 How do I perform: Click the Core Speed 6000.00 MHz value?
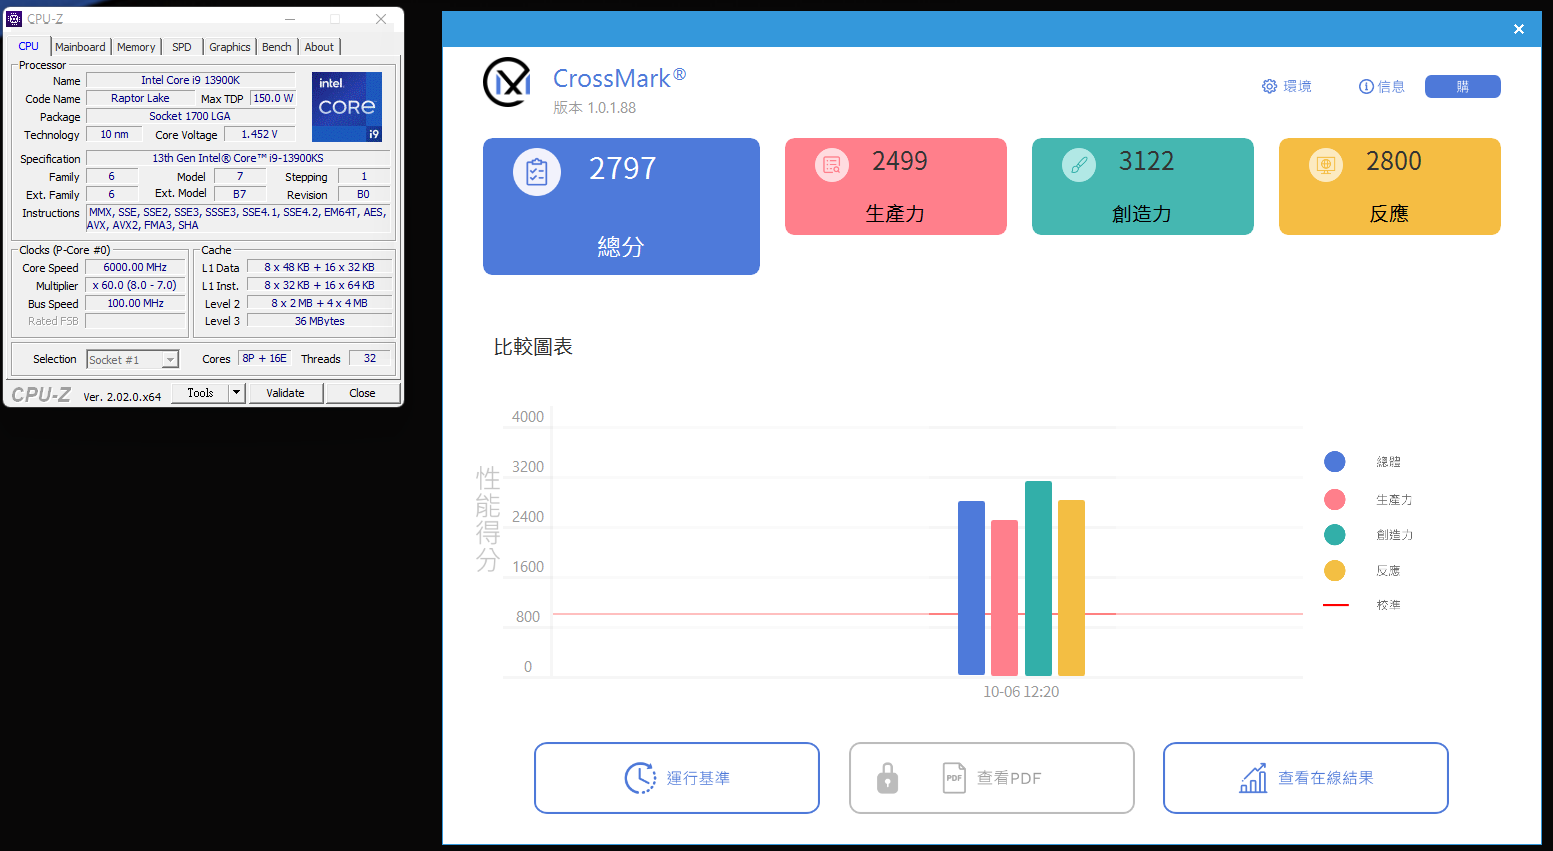pos(135,267)
